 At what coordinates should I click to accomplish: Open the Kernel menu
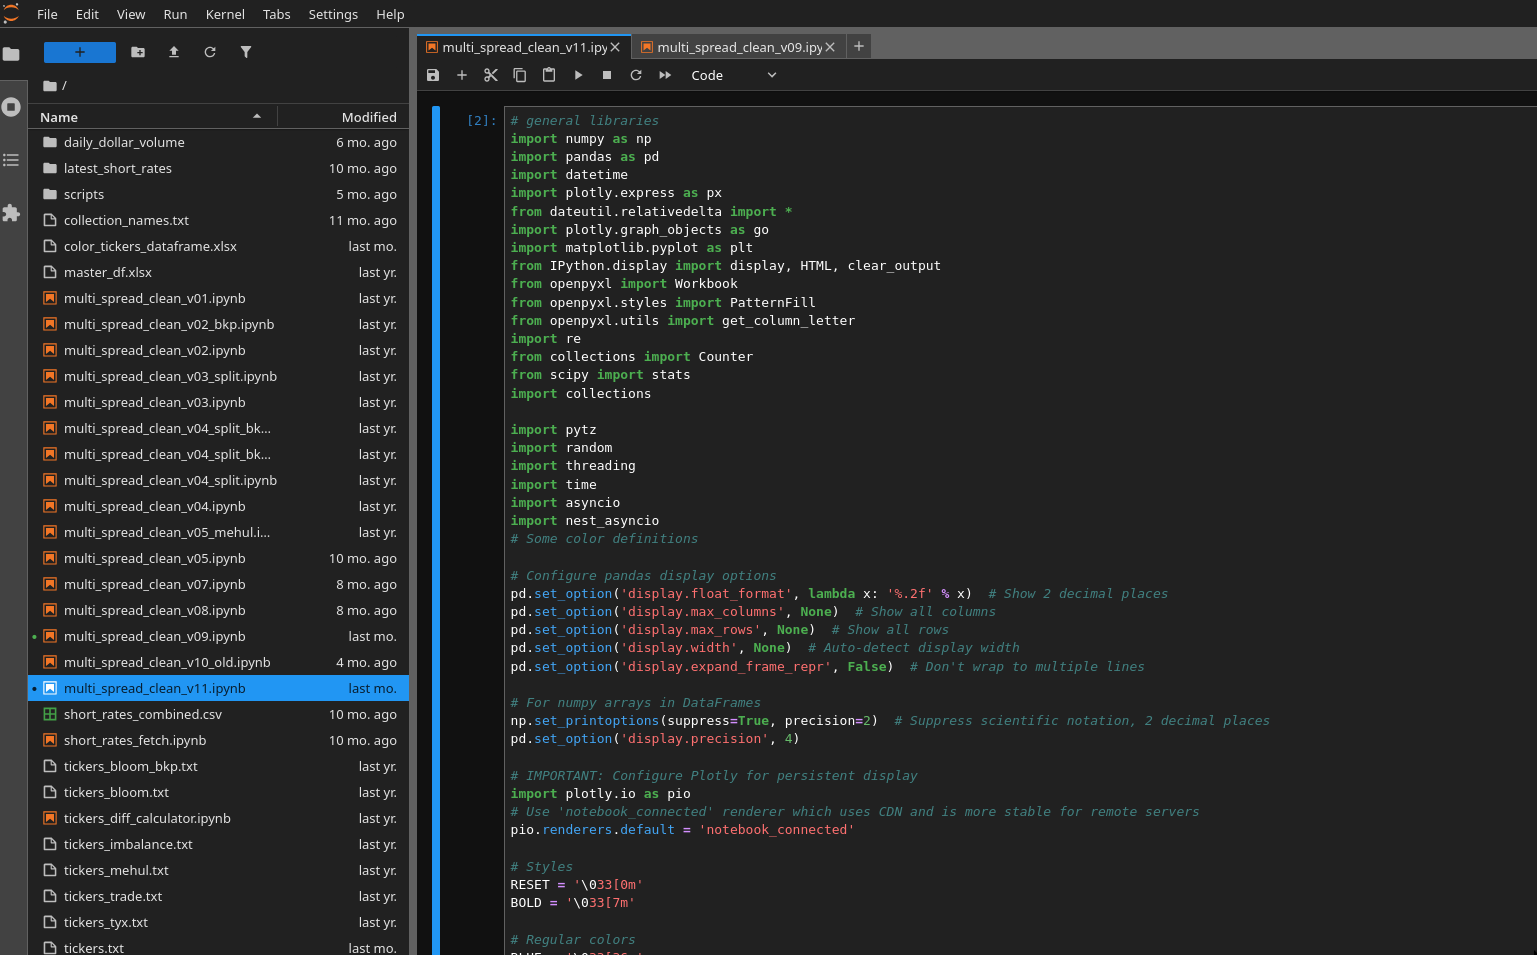[x=224, y=14]
